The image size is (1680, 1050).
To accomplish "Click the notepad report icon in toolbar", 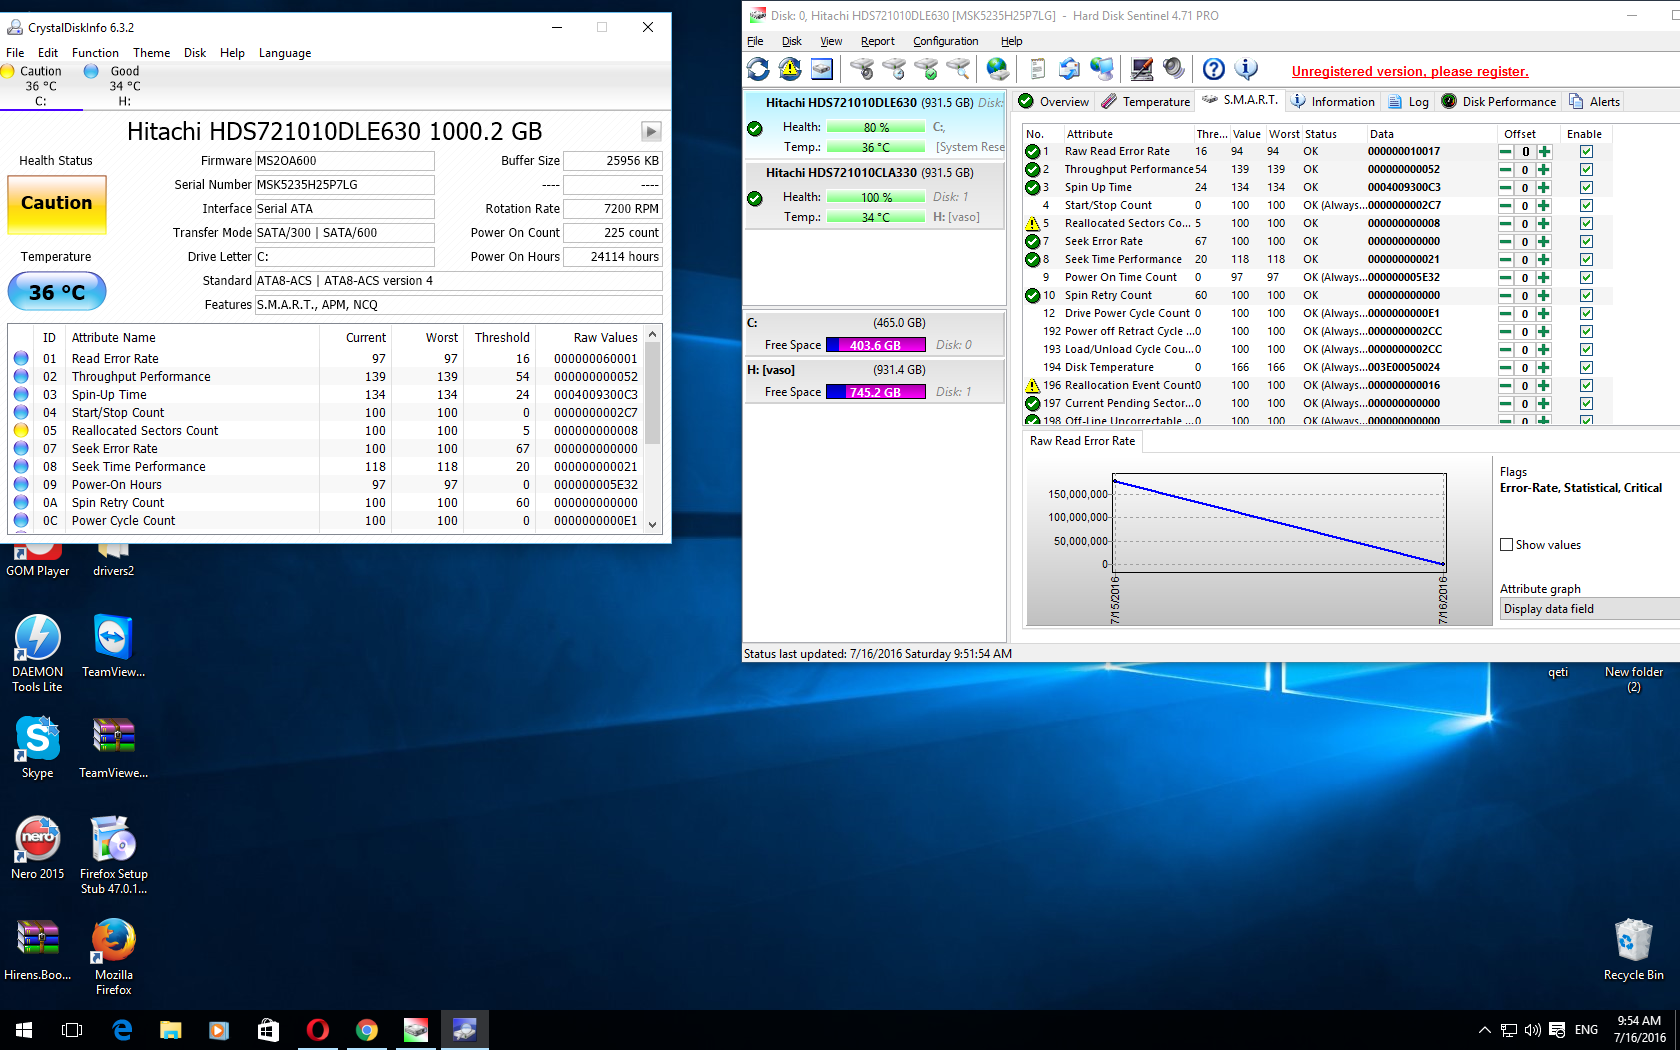I will point(1037,69).
